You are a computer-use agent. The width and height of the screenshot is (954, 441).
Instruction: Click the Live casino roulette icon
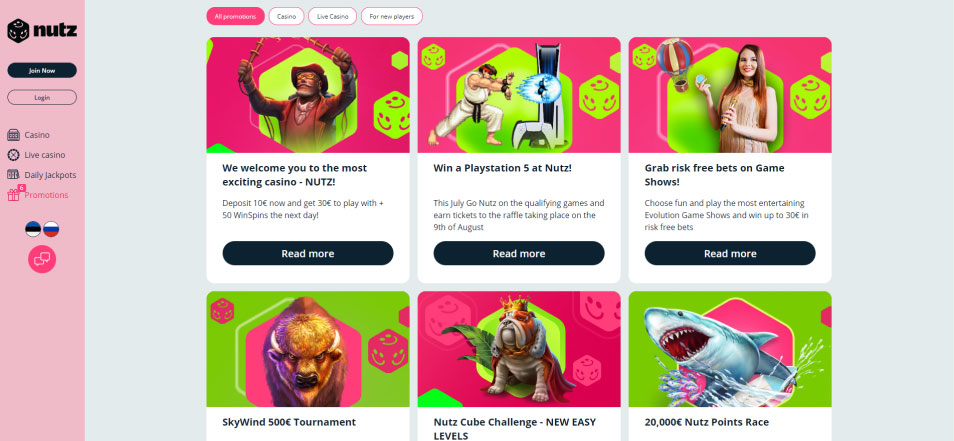point(13,155)
